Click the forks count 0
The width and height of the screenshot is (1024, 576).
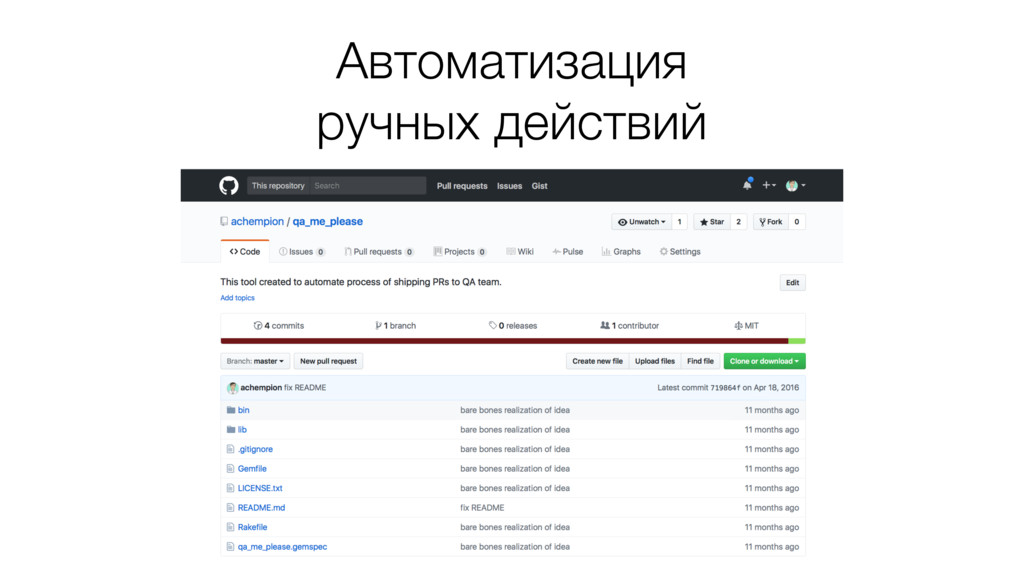(x=797, y=222)
